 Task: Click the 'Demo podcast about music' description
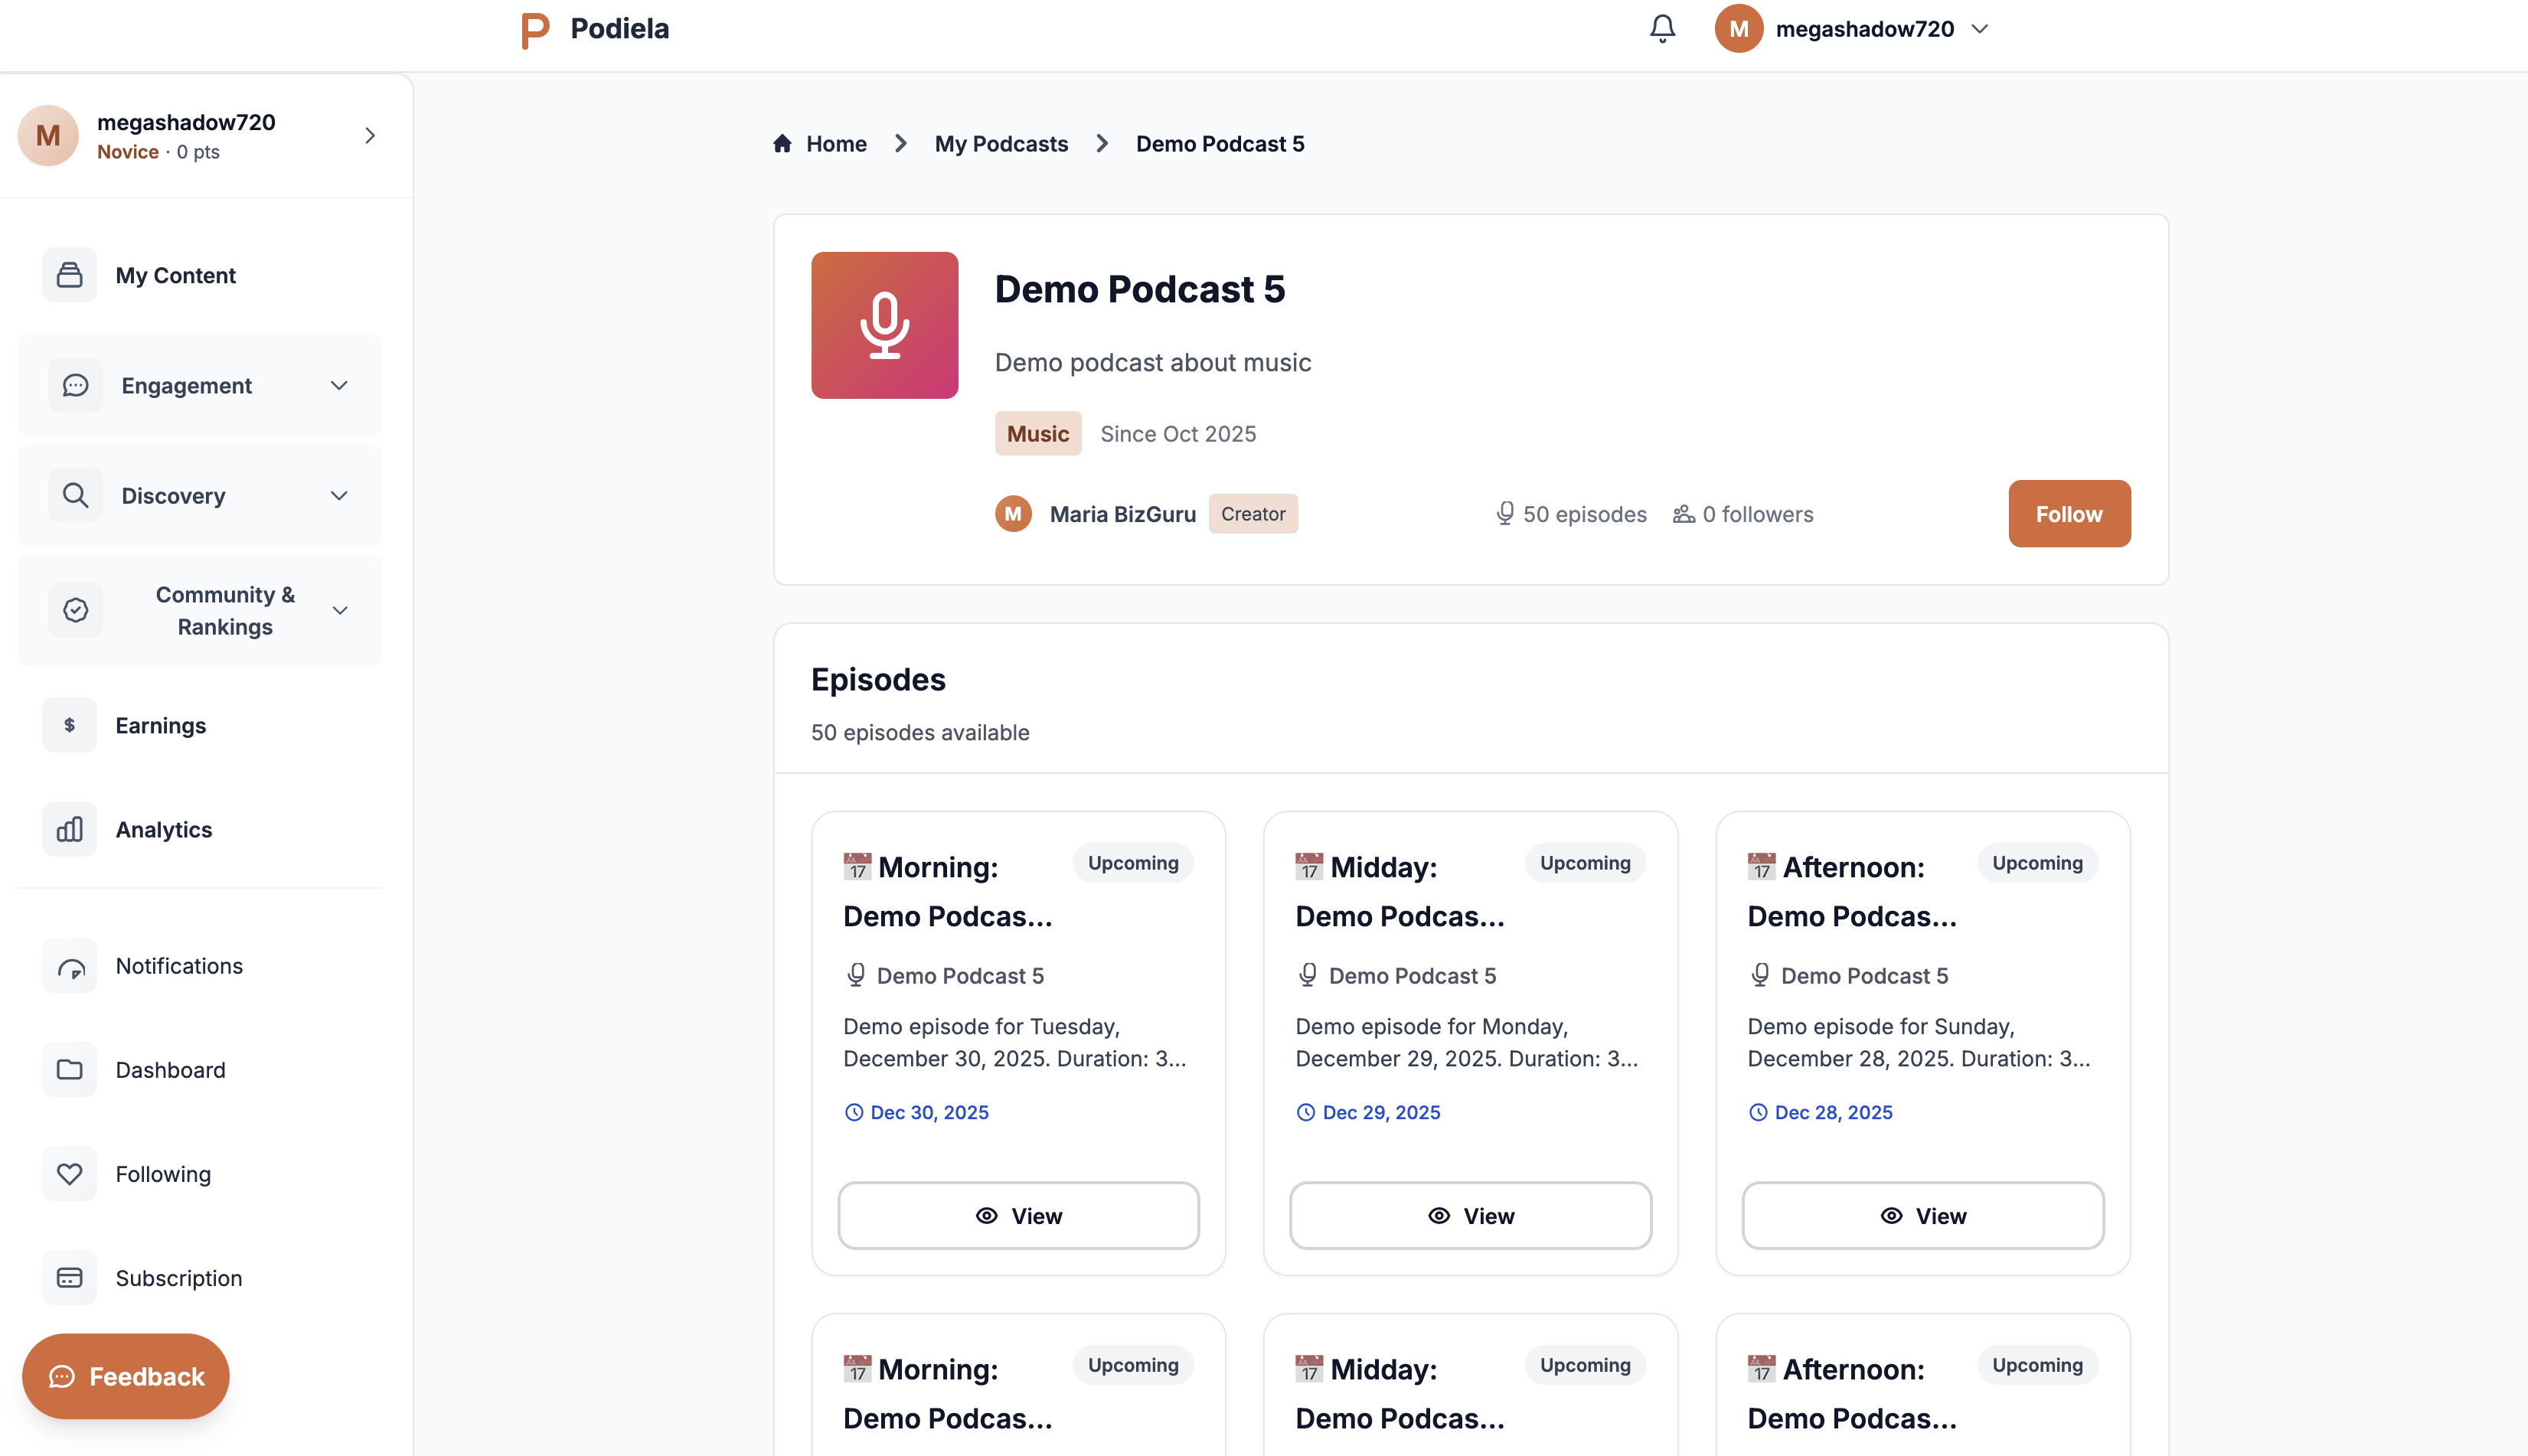click(1153, 362)
